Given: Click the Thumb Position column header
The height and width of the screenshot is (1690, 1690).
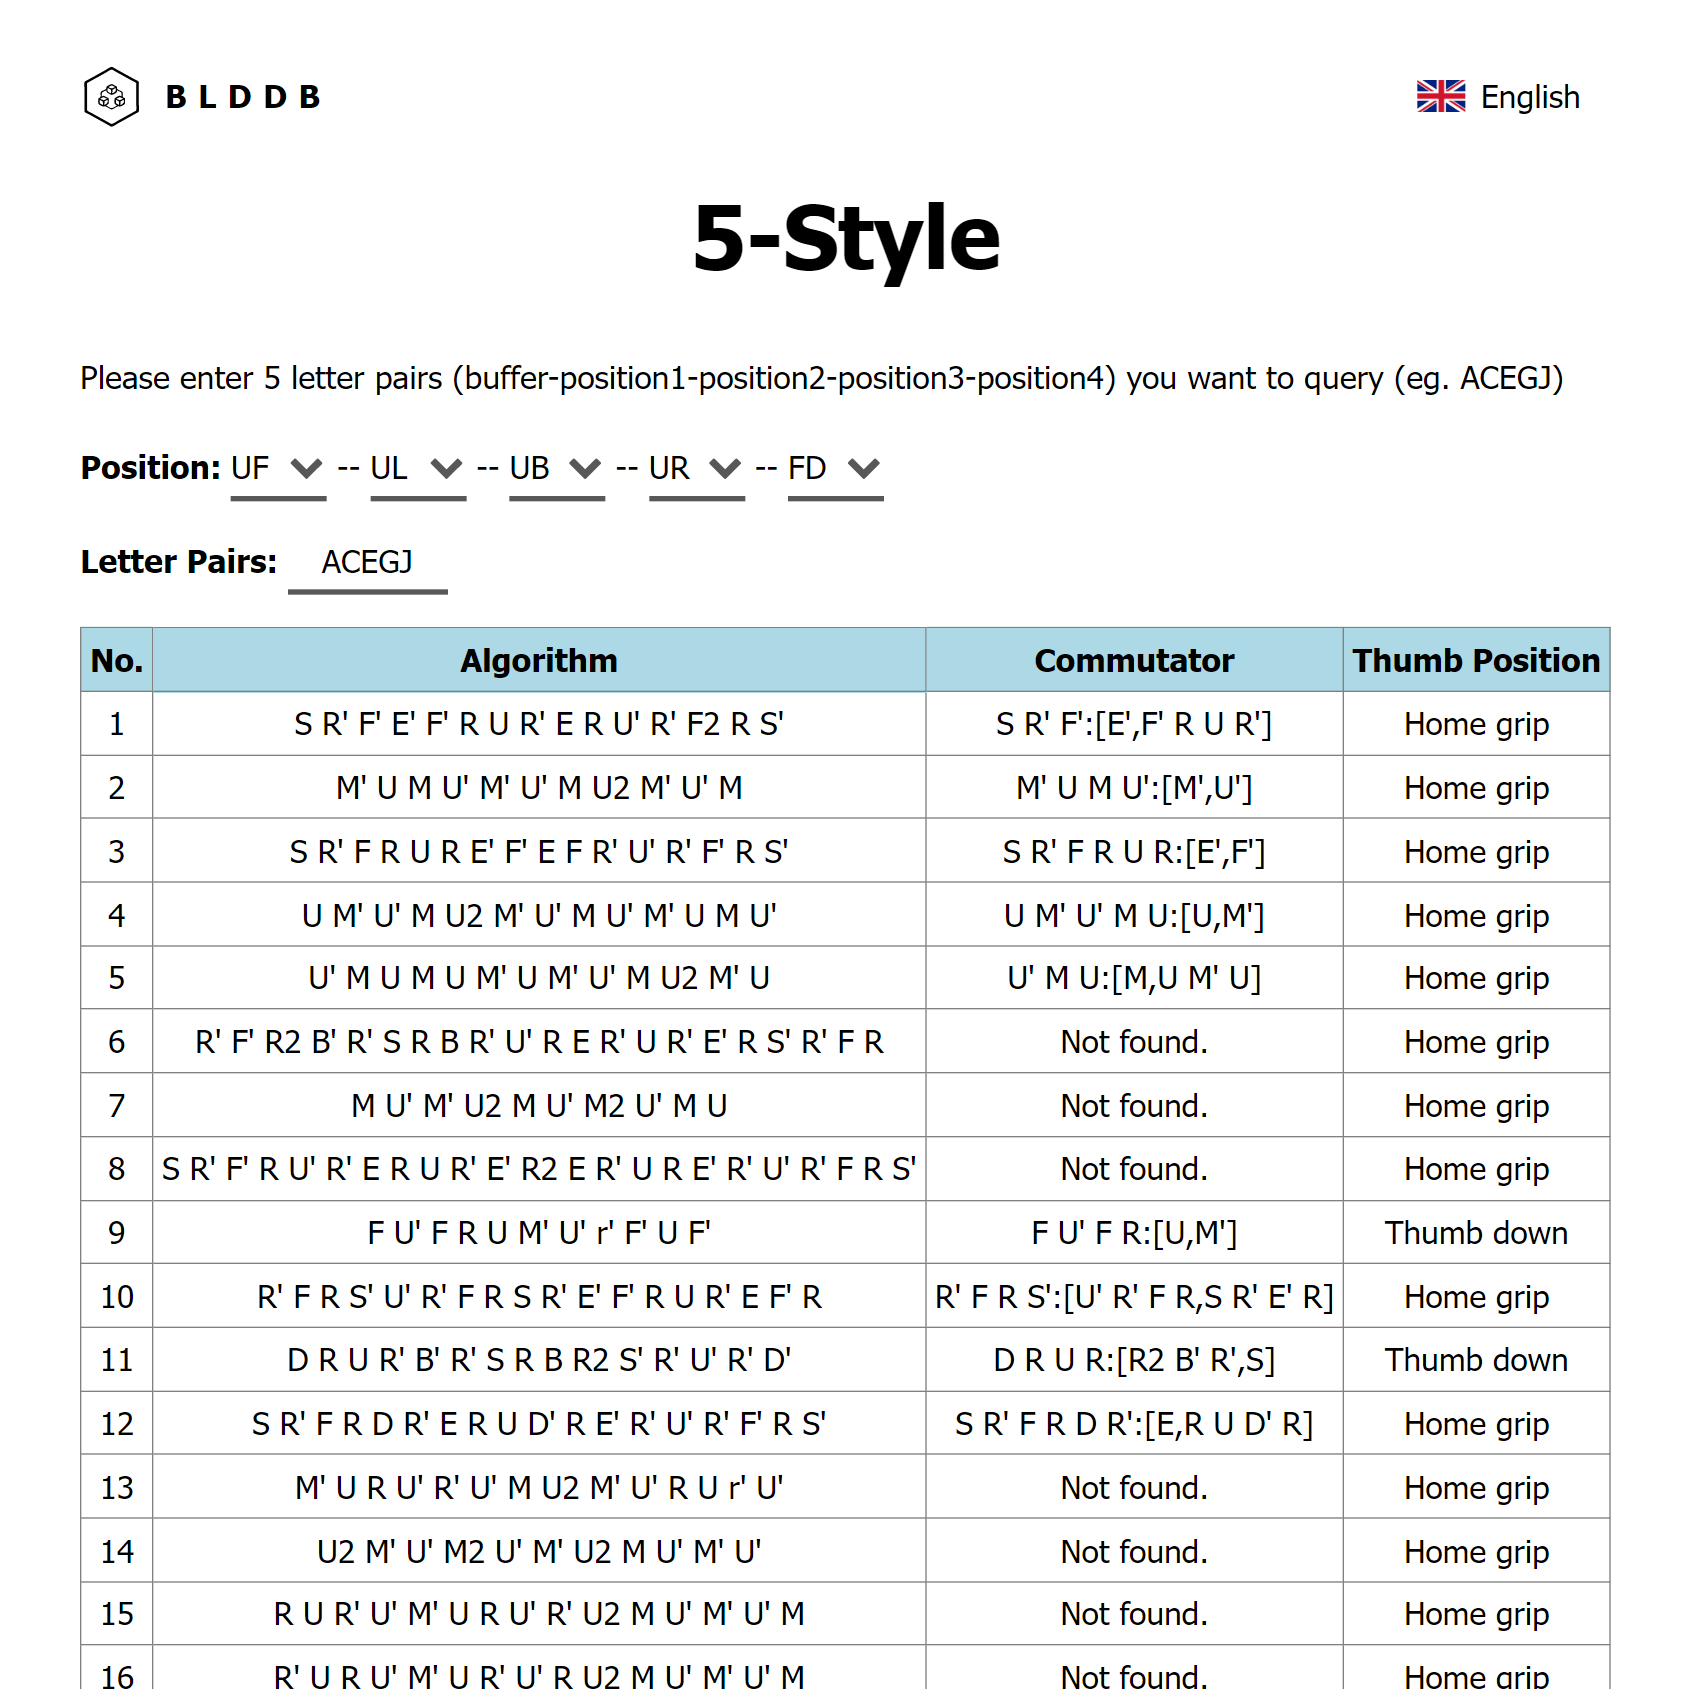Looking at the screenshot, I should click(1475, 661).
